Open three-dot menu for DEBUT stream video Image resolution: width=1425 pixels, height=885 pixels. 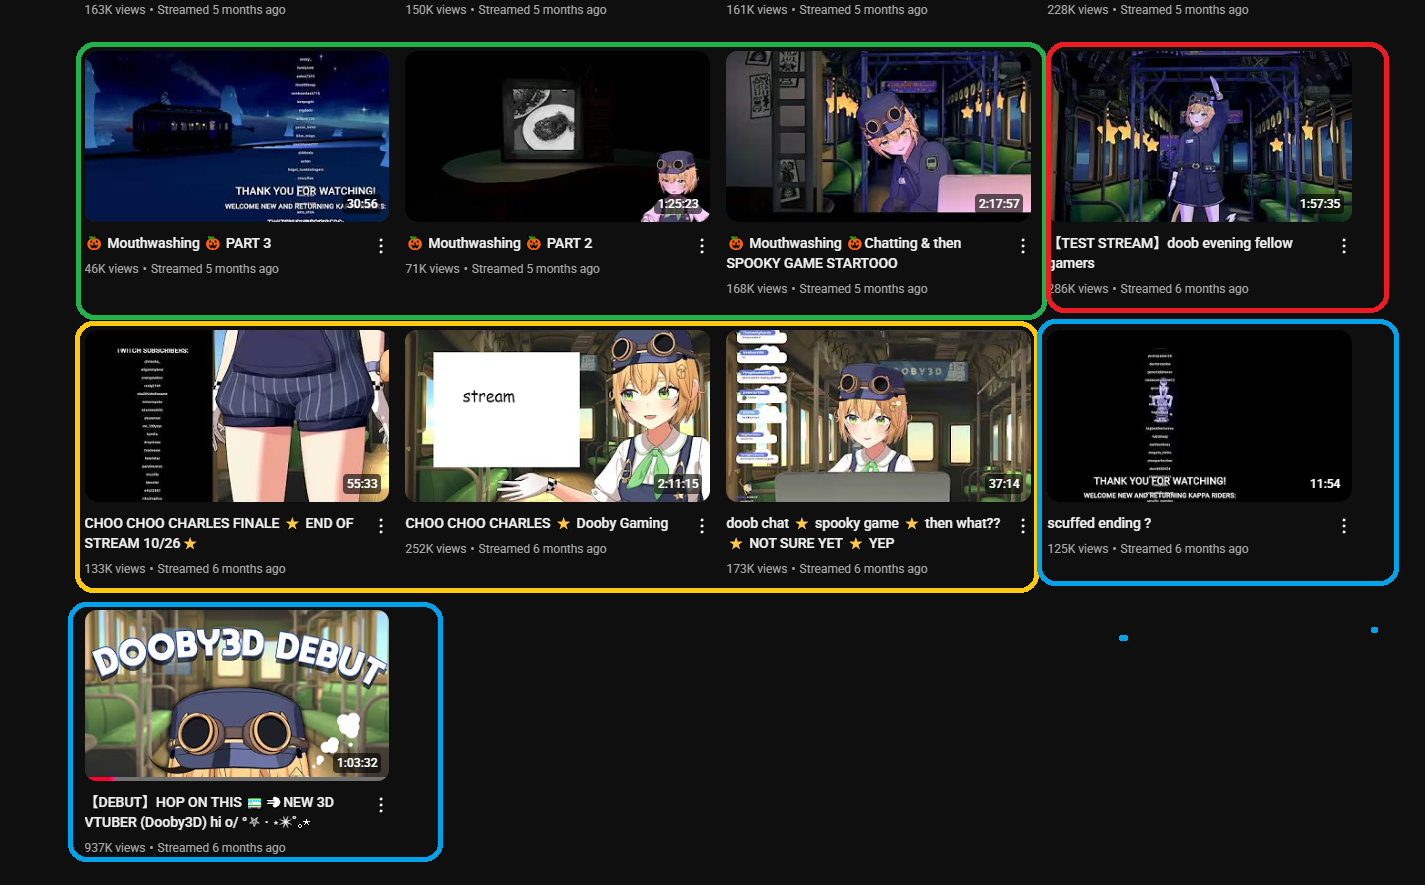coord(381,805)
